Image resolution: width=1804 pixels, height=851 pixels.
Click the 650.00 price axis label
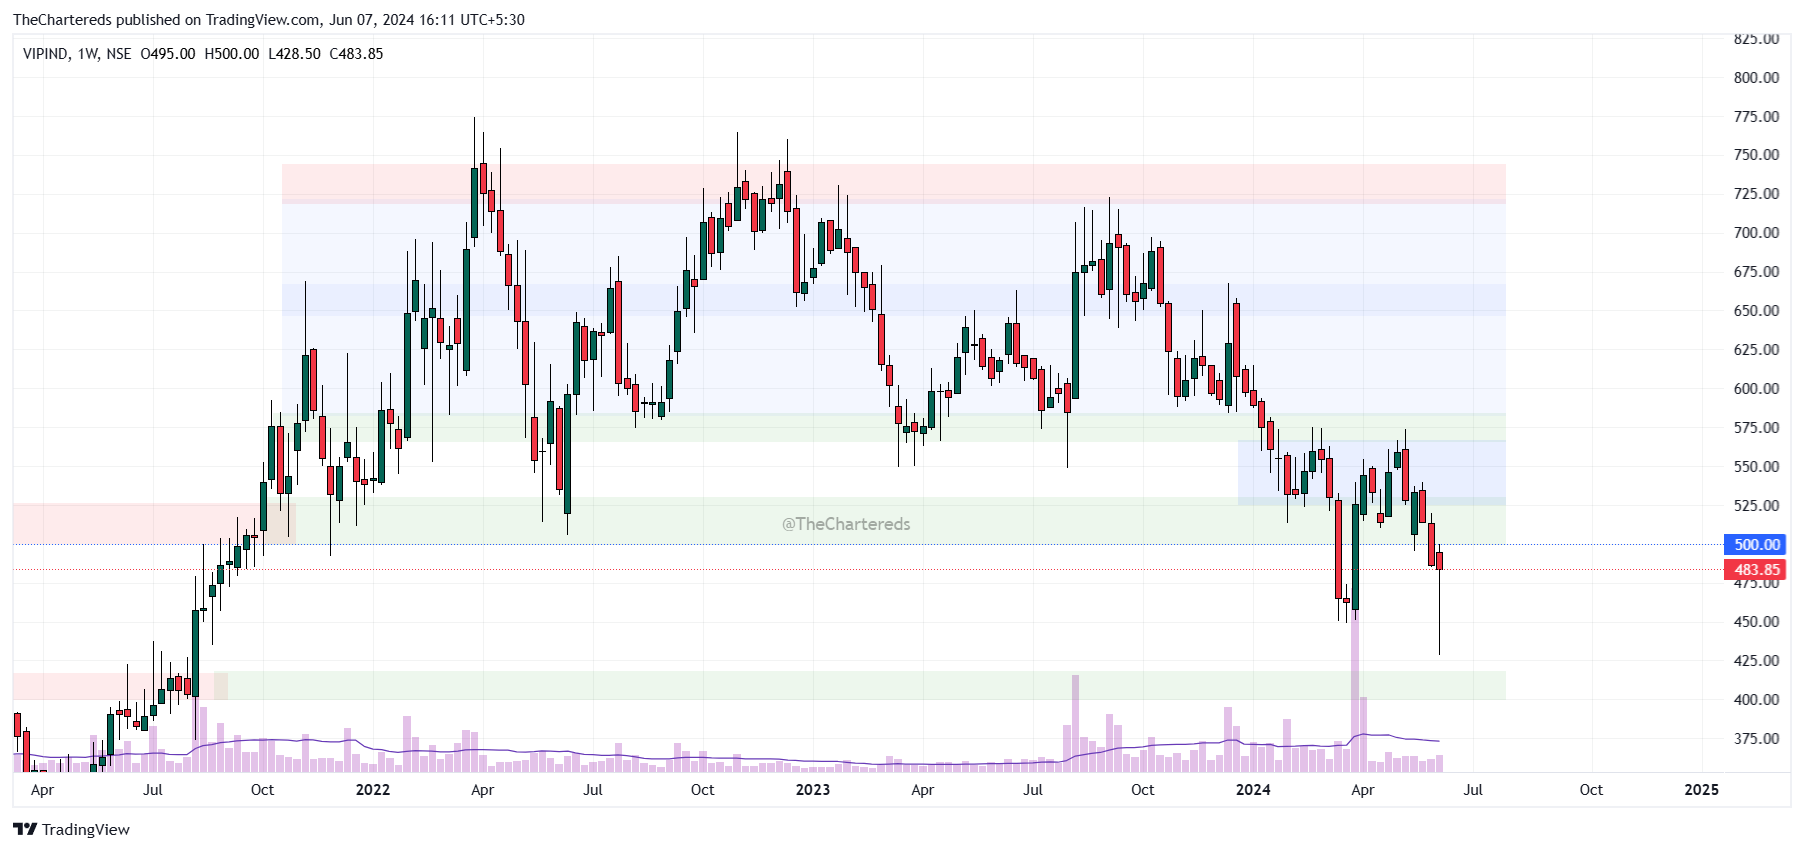[1756, 311]
